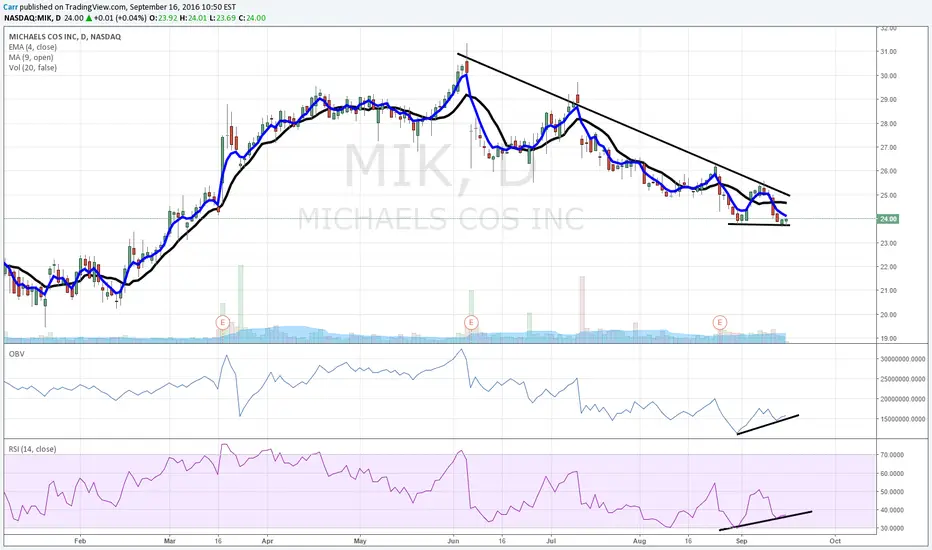
Task: Click the 27.00 price axis label
Action: coord(888,147)
